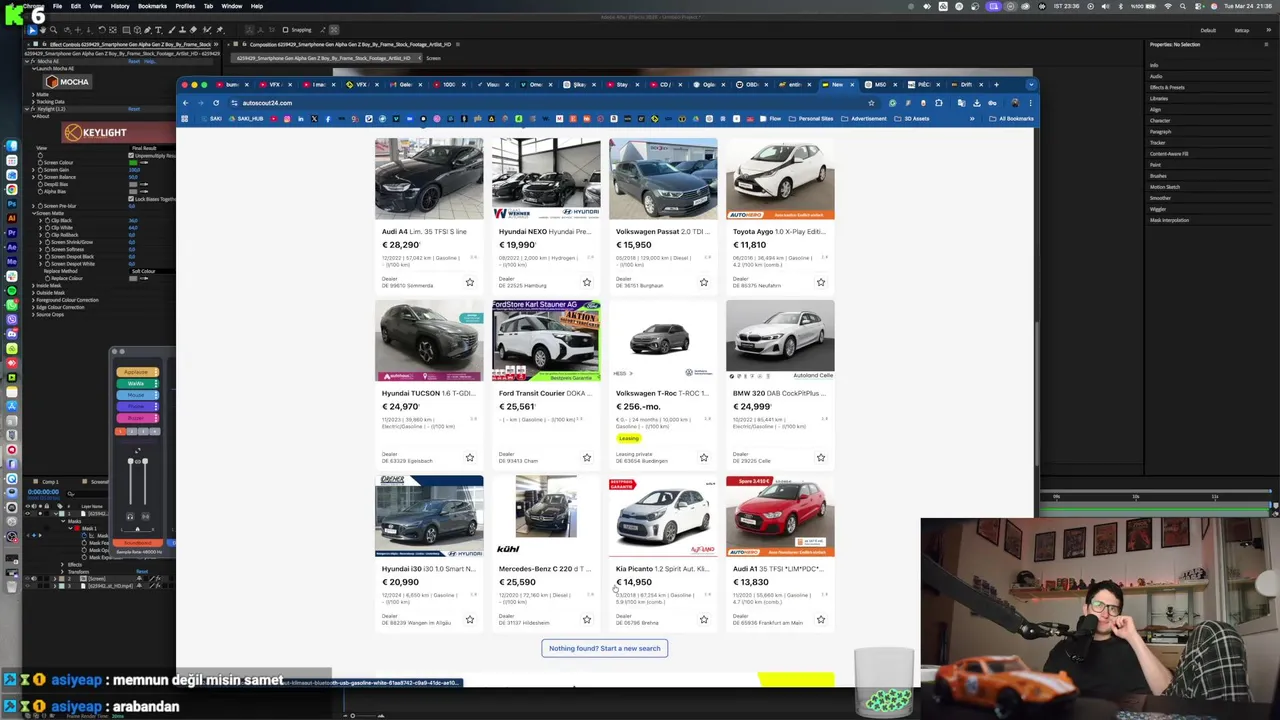Open the YouTube bookmark icon
Viewport: 1280px width, 720px height.
pyautogui.click(x=274, y=119)
